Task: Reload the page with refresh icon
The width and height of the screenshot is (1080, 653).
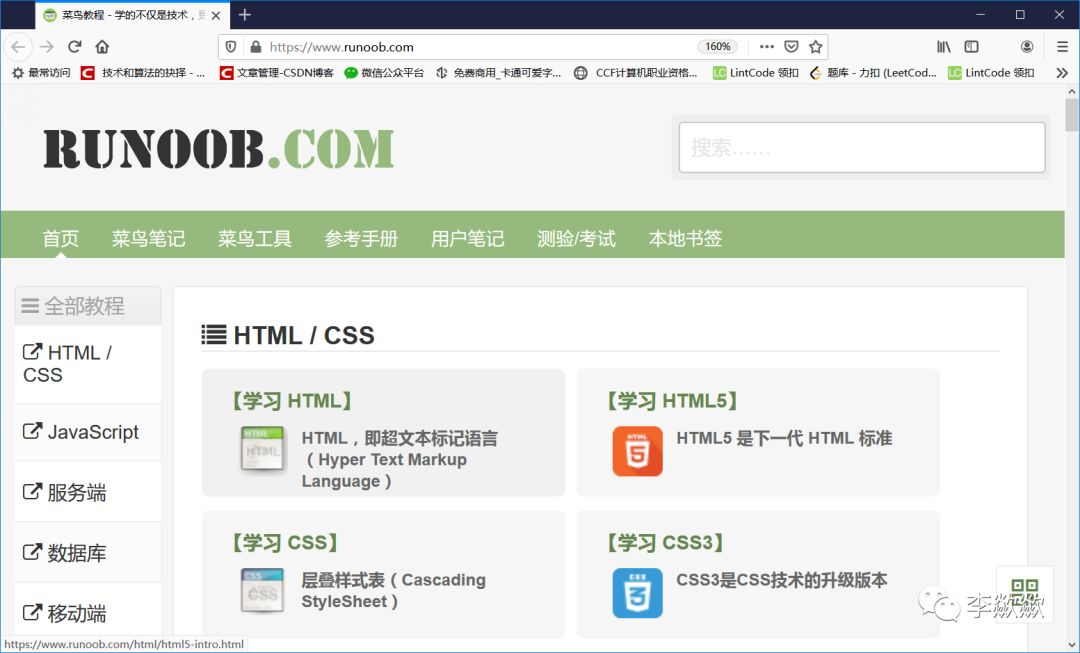Action: click(x=74, y=47)
